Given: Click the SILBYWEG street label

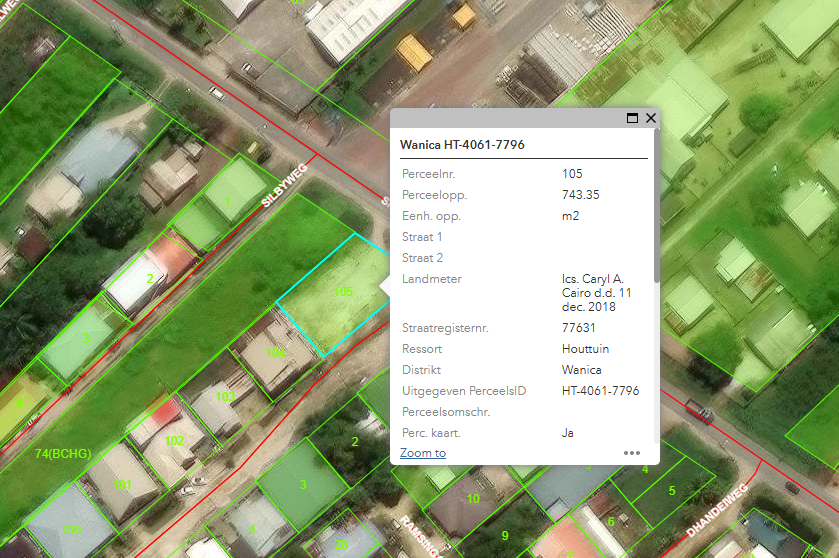Looking at the screenshot, I should click(284, 185).
